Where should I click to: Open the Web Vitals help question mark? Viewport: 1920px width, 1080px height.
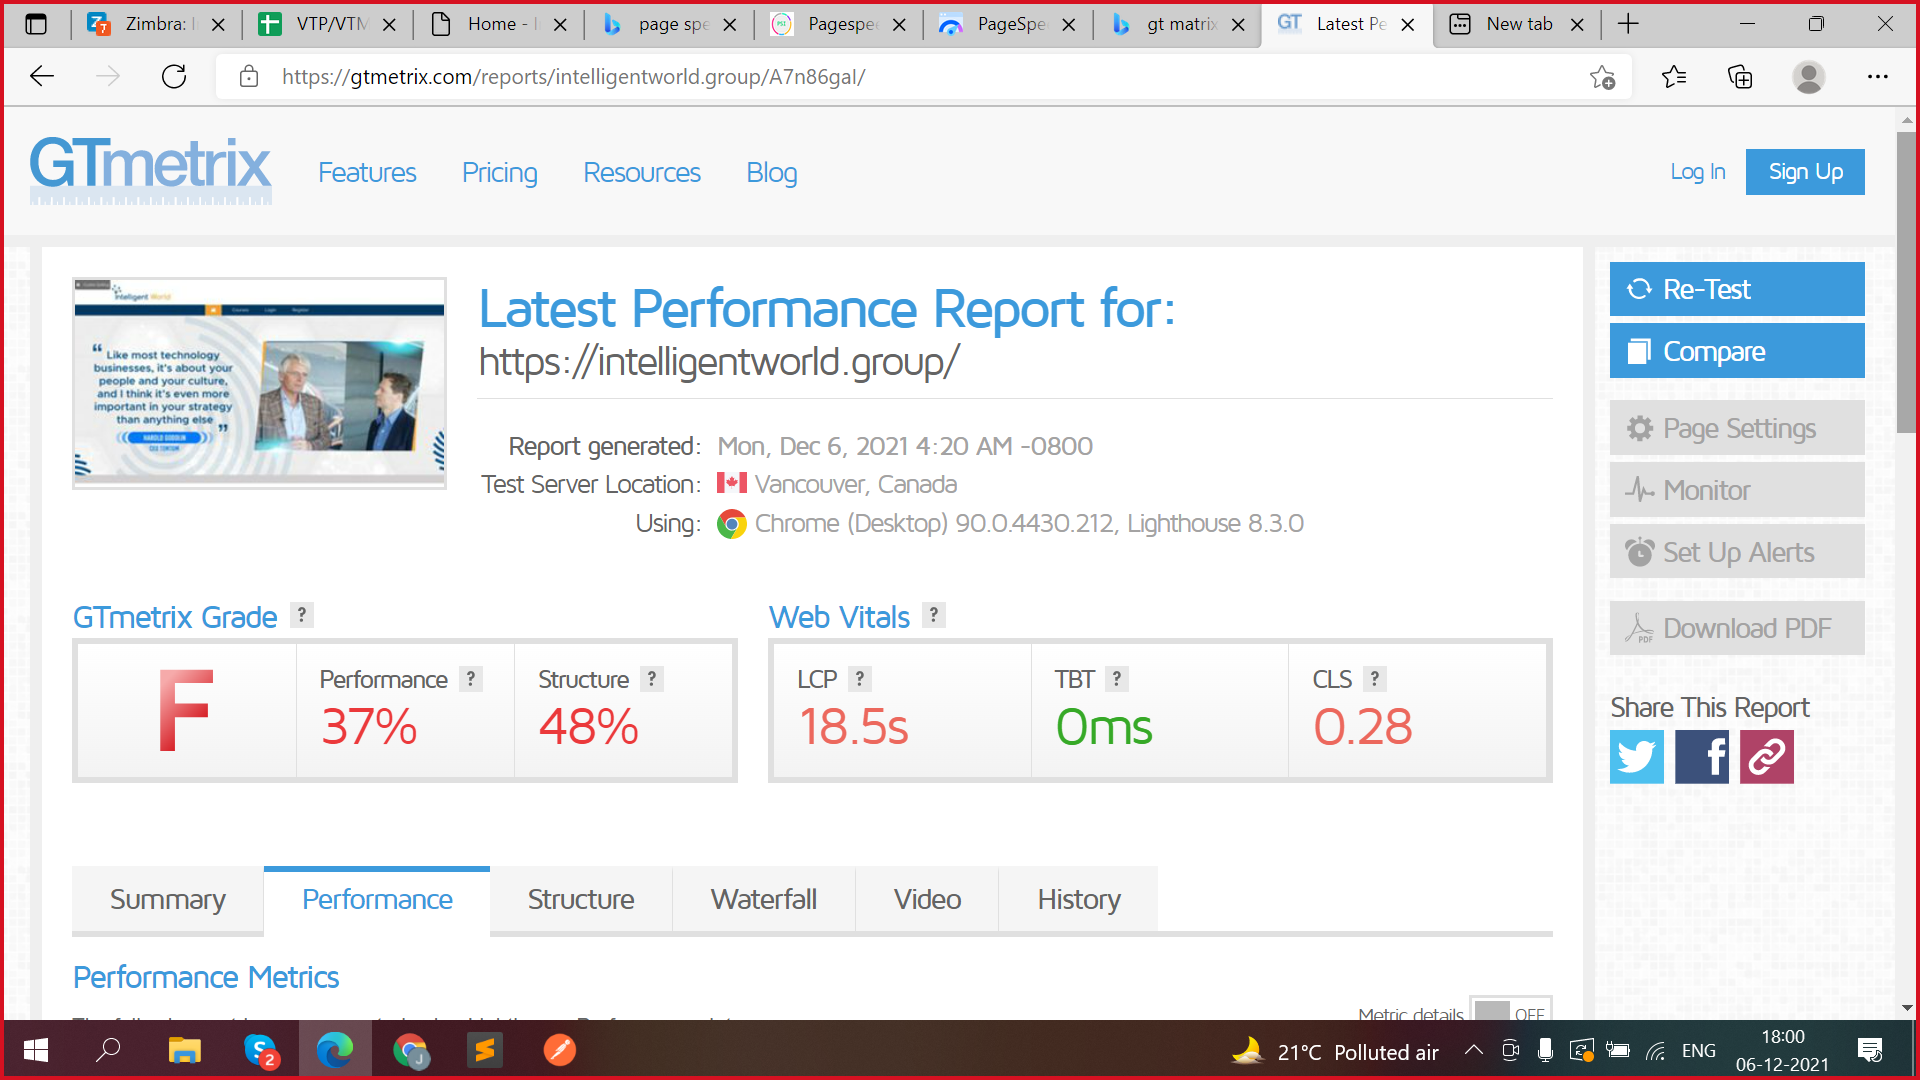[x=933, y=615]
